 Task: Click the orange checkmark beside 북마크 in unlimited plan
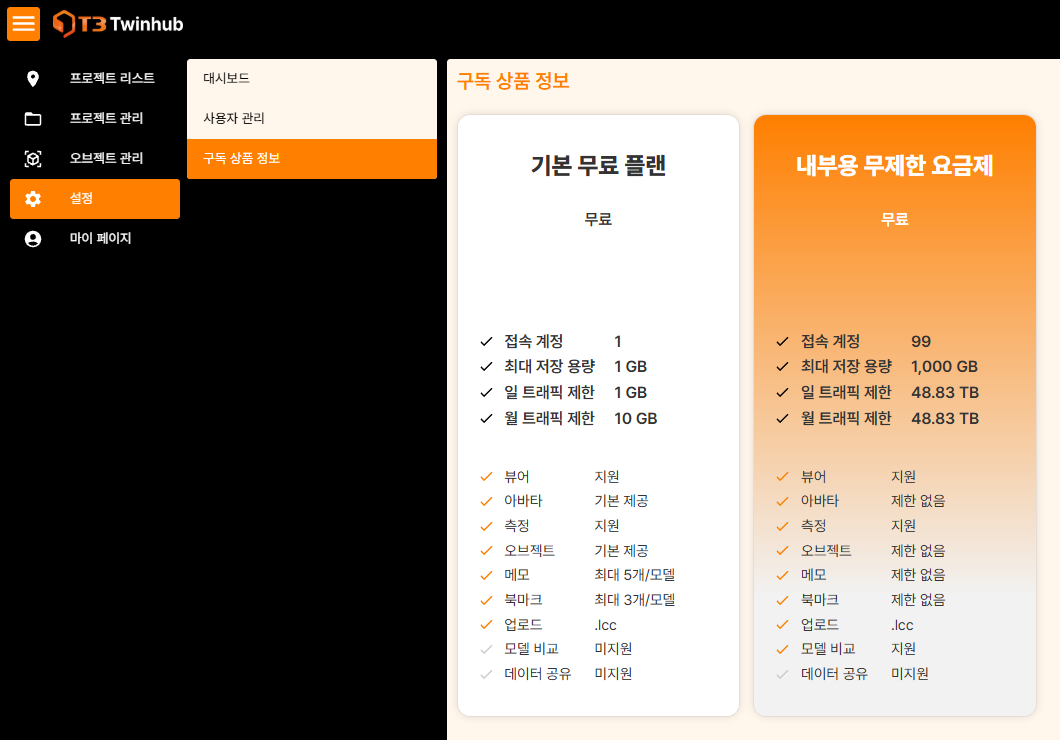click(x=782, y=600)
